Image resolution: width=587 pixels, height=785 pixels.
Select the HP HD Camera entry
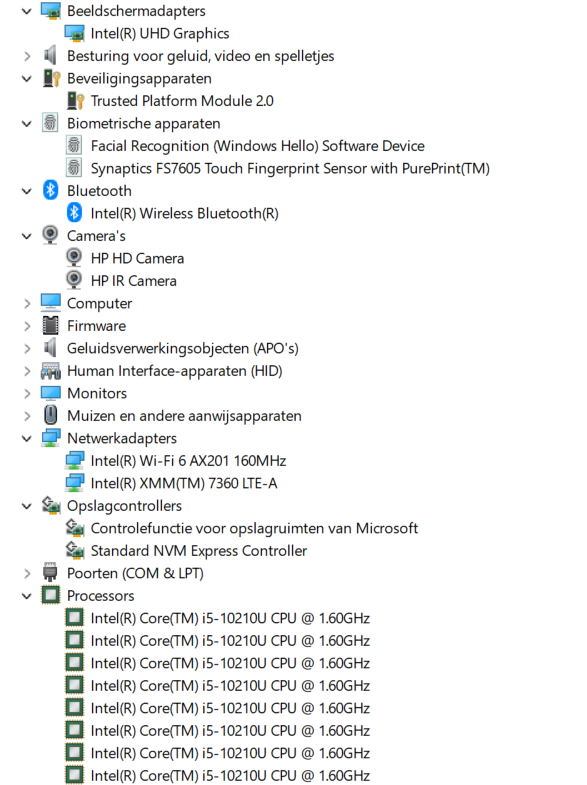[x=137, y=258]
